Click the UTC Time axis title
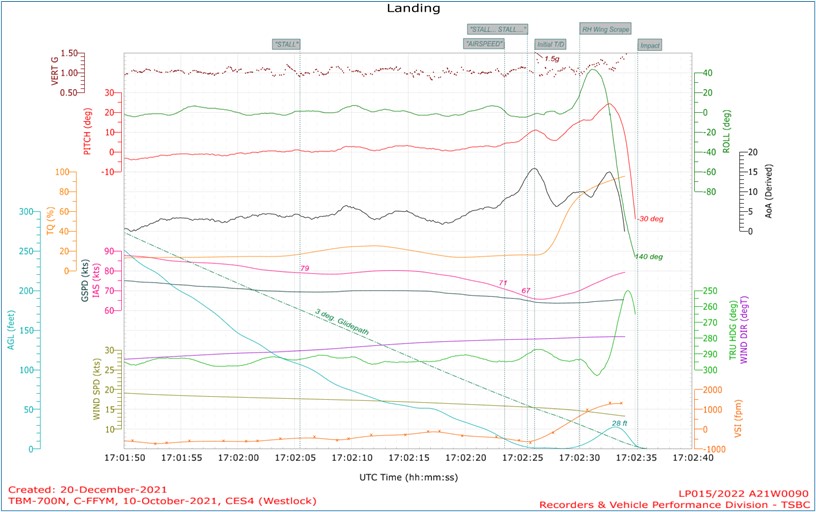The height and width of the screenshot is (512, 816). 408,478
